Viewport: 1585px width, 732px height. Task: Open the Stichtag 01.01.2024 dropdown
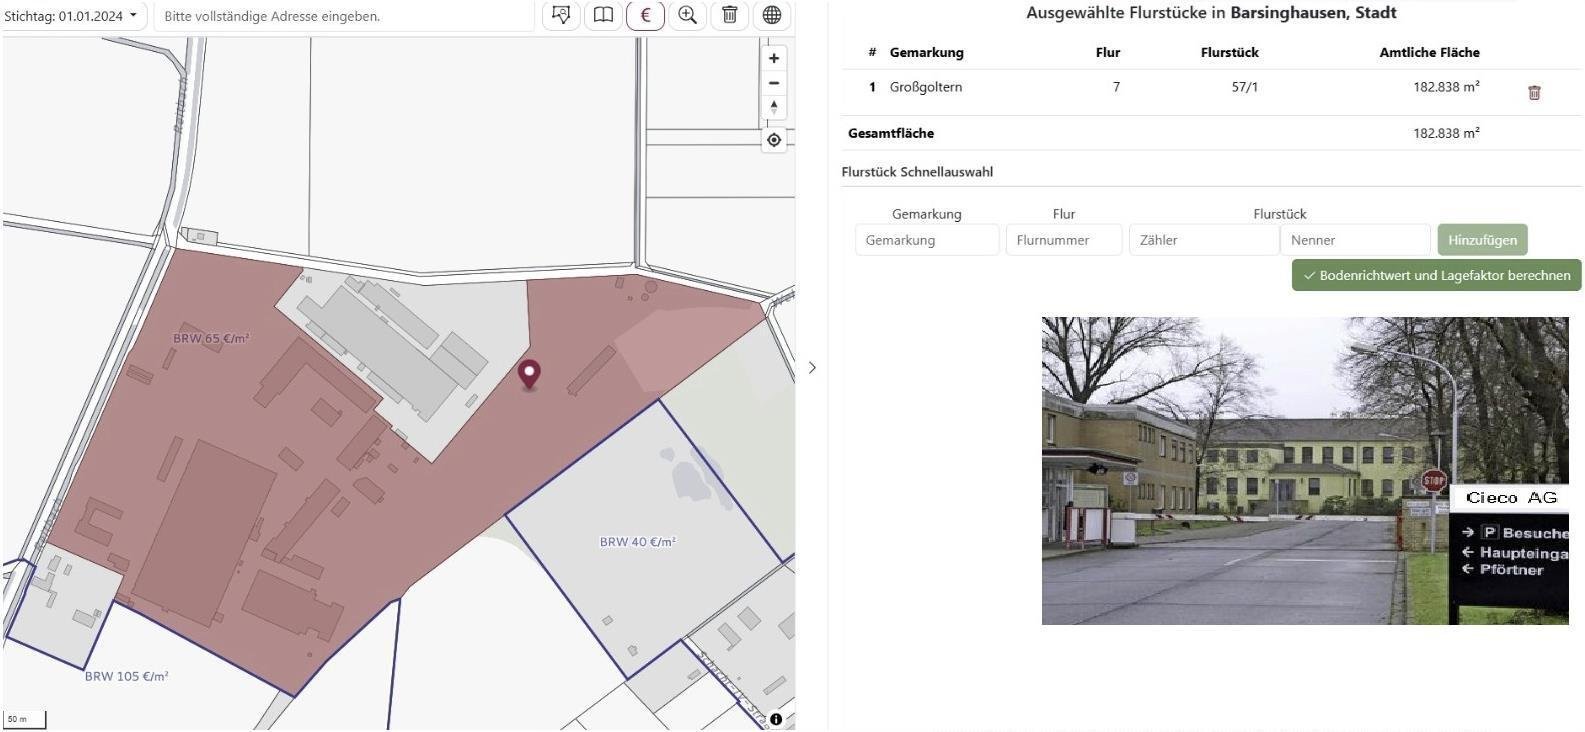[x=72, y=16]
